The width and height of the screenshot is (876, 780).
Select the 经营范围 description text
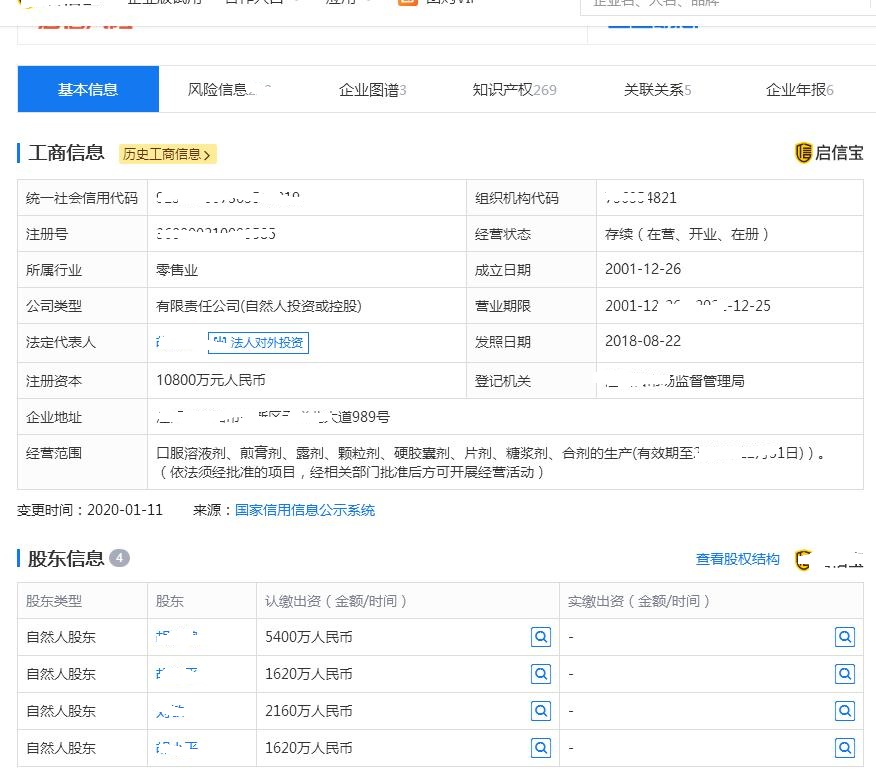tap(491, 463)
